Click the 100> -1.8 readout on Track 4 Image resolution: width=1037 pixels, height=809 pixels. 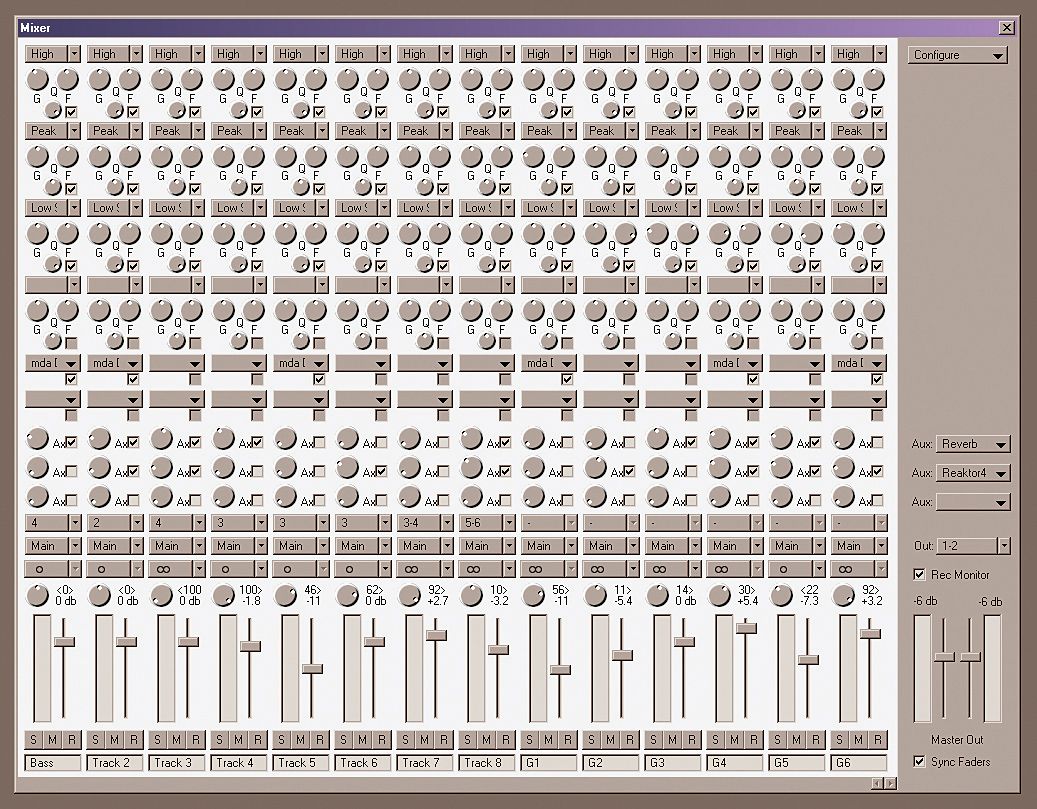[x=250, y=595]
